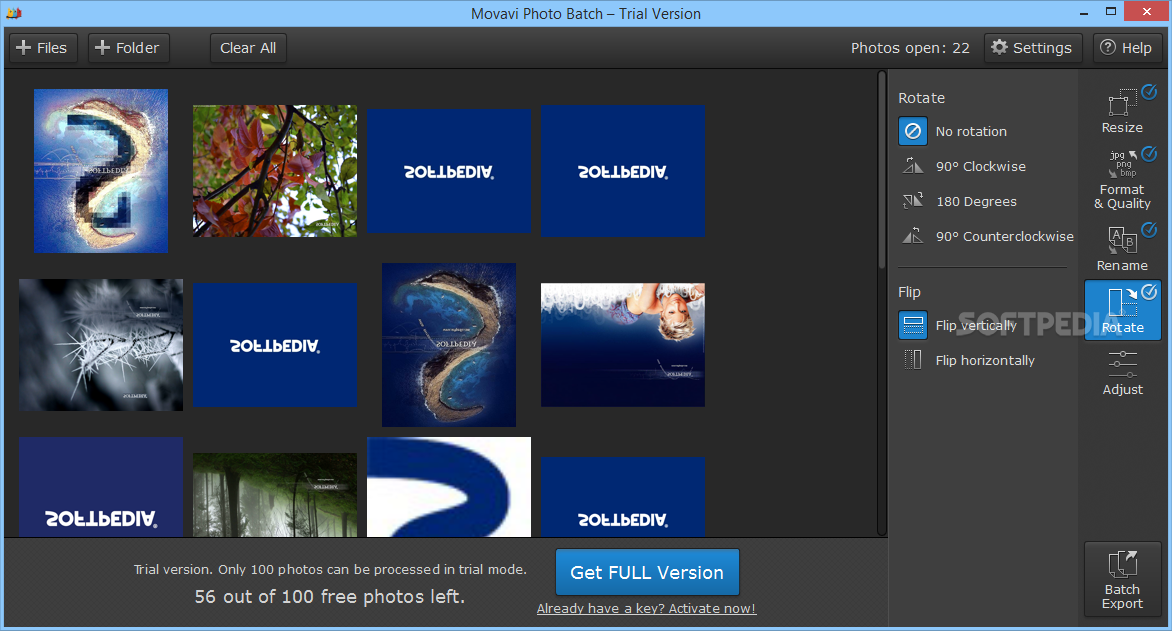The width and height of the screenshot is (1172, 631).
Task: Toggle the Rename checkmark badge
Action: click(x=1149, y=230)
